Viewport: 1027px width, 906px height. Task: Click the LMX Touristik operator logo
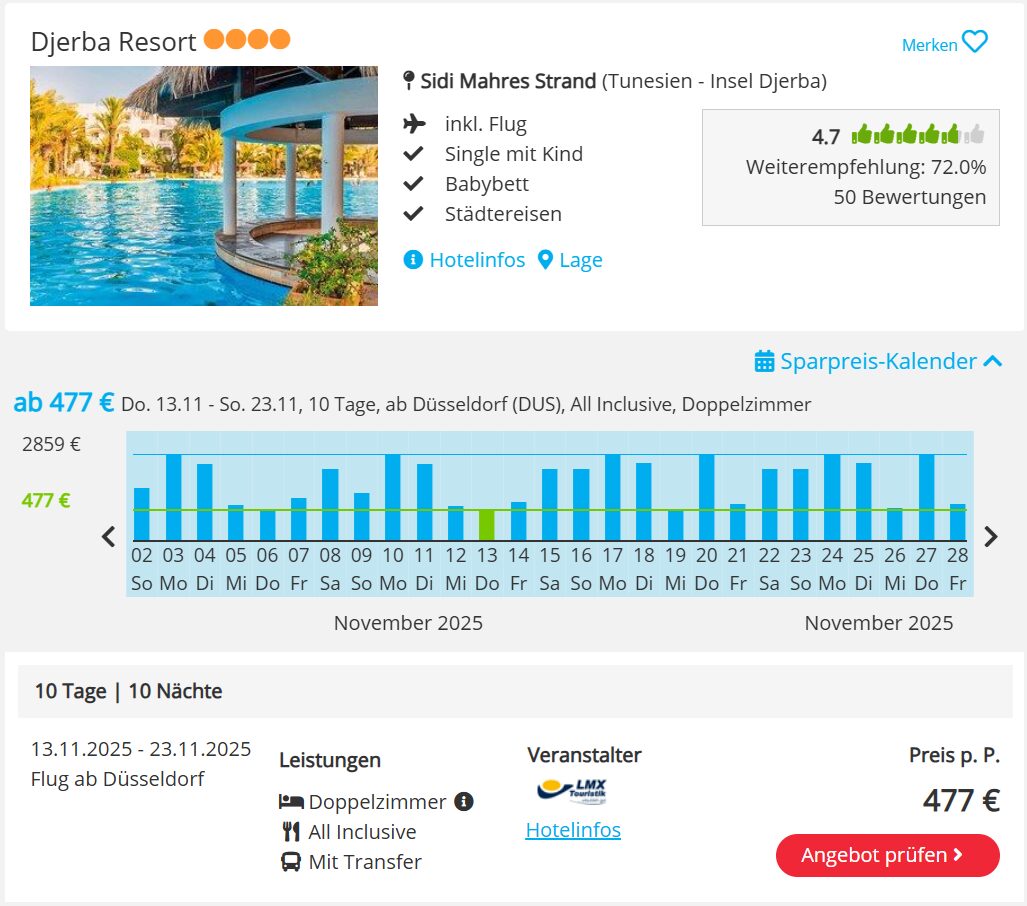(572, 791)
